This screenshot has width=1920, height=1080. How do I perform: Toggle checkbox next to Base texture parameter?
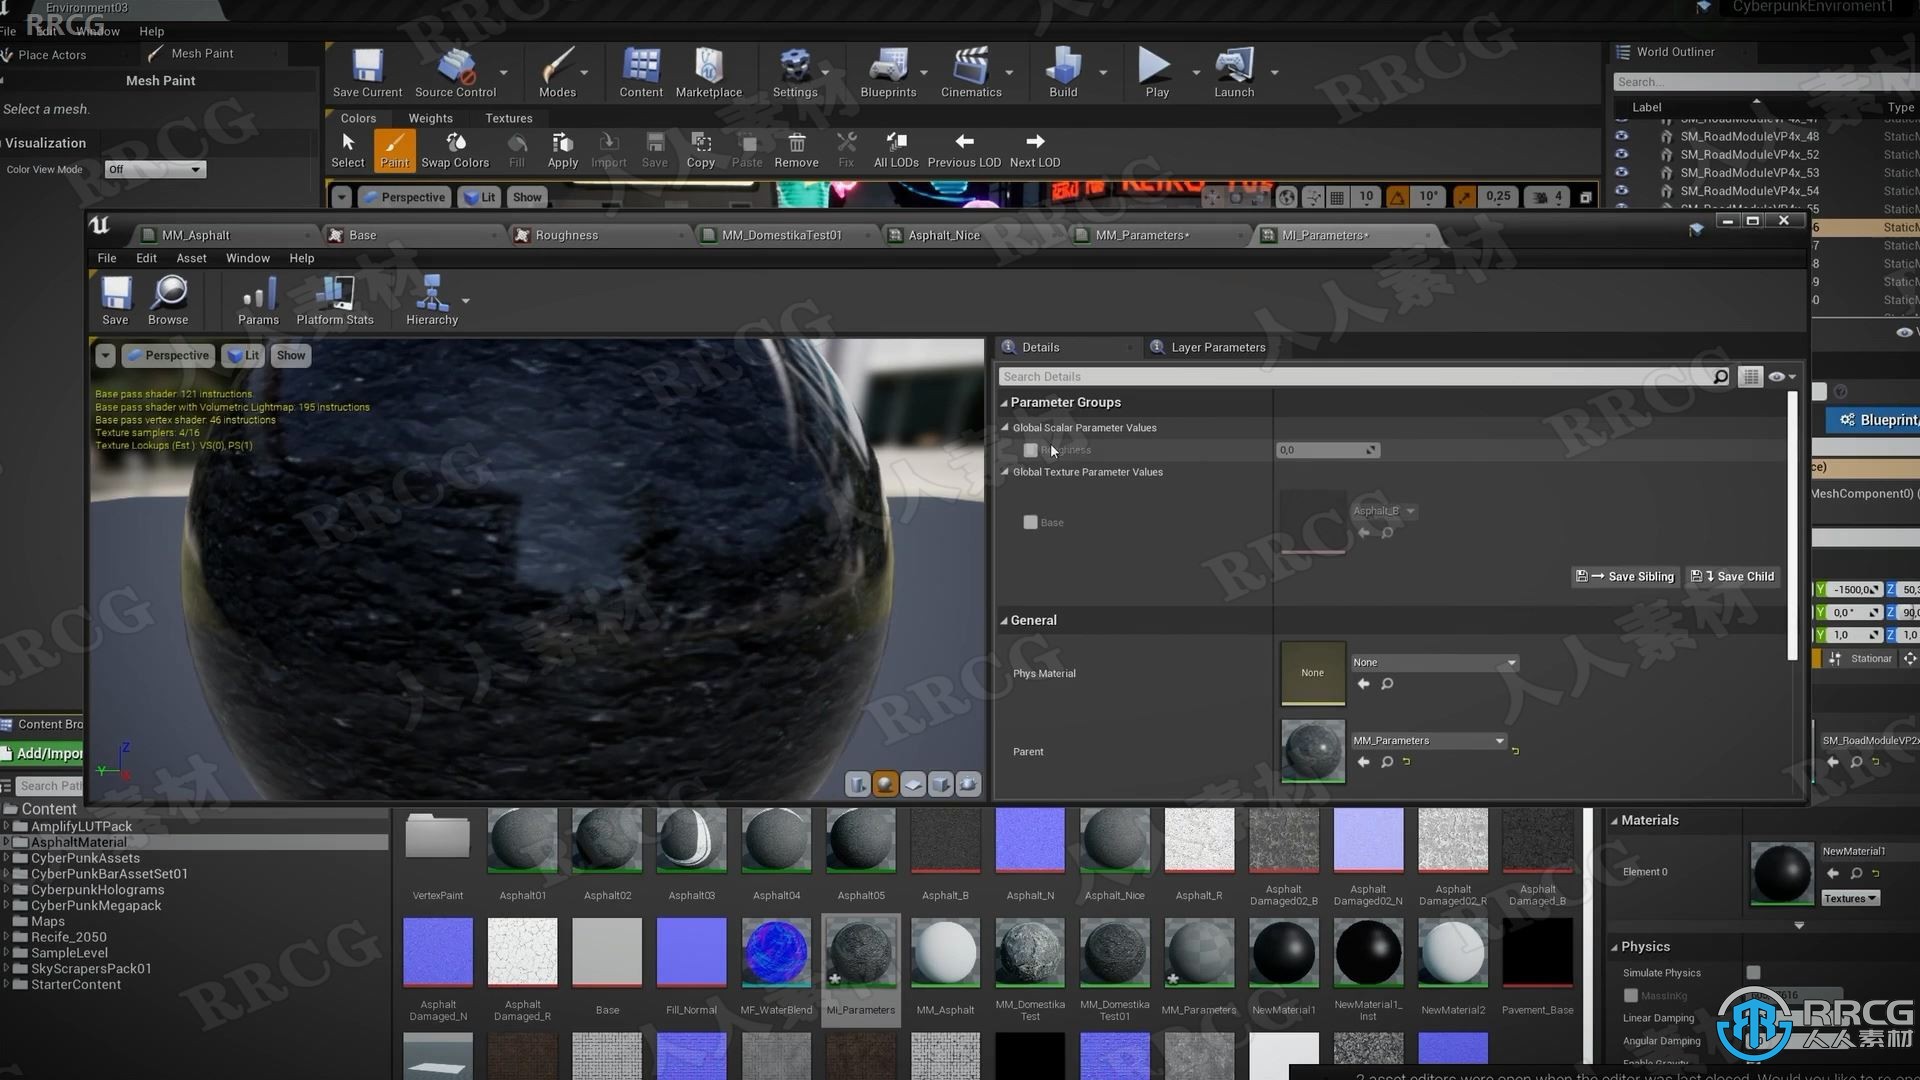point(1030,521)
